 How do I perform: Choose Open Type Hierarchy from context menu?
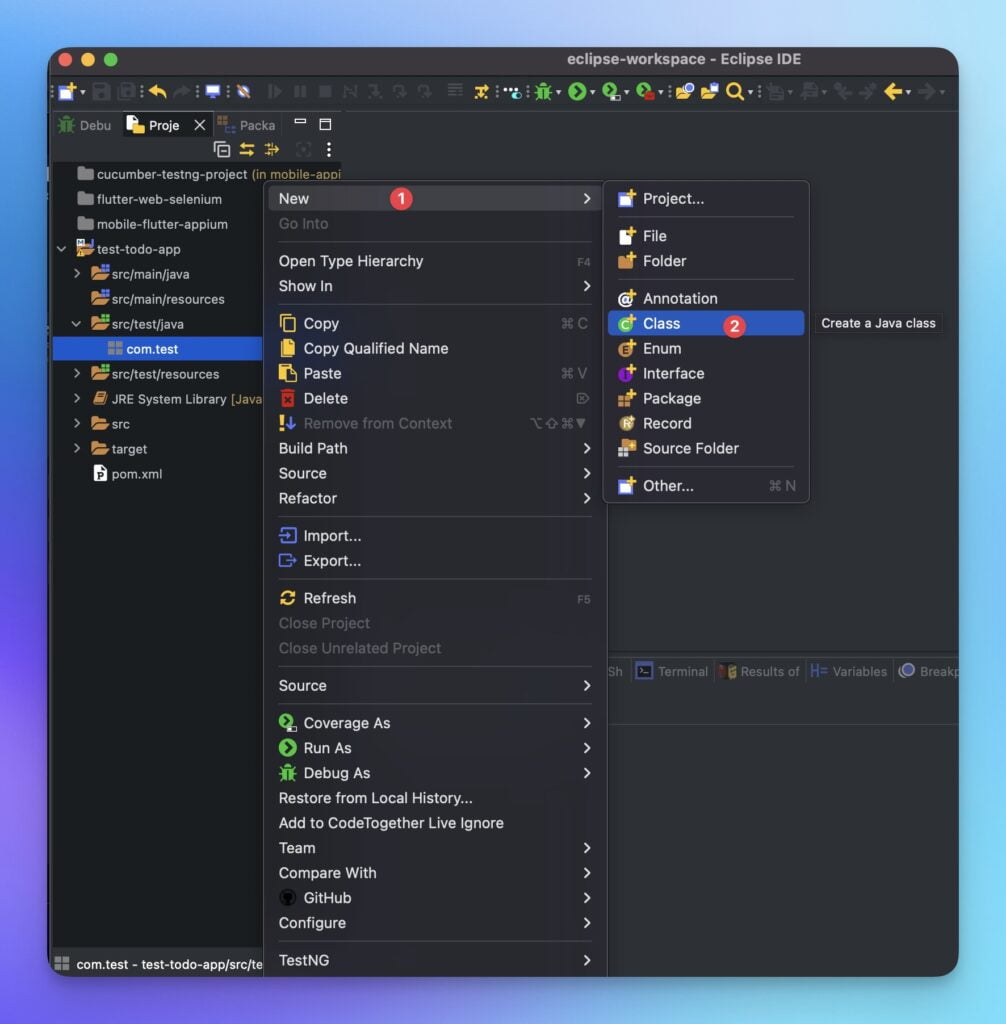[x=434, y=261]
